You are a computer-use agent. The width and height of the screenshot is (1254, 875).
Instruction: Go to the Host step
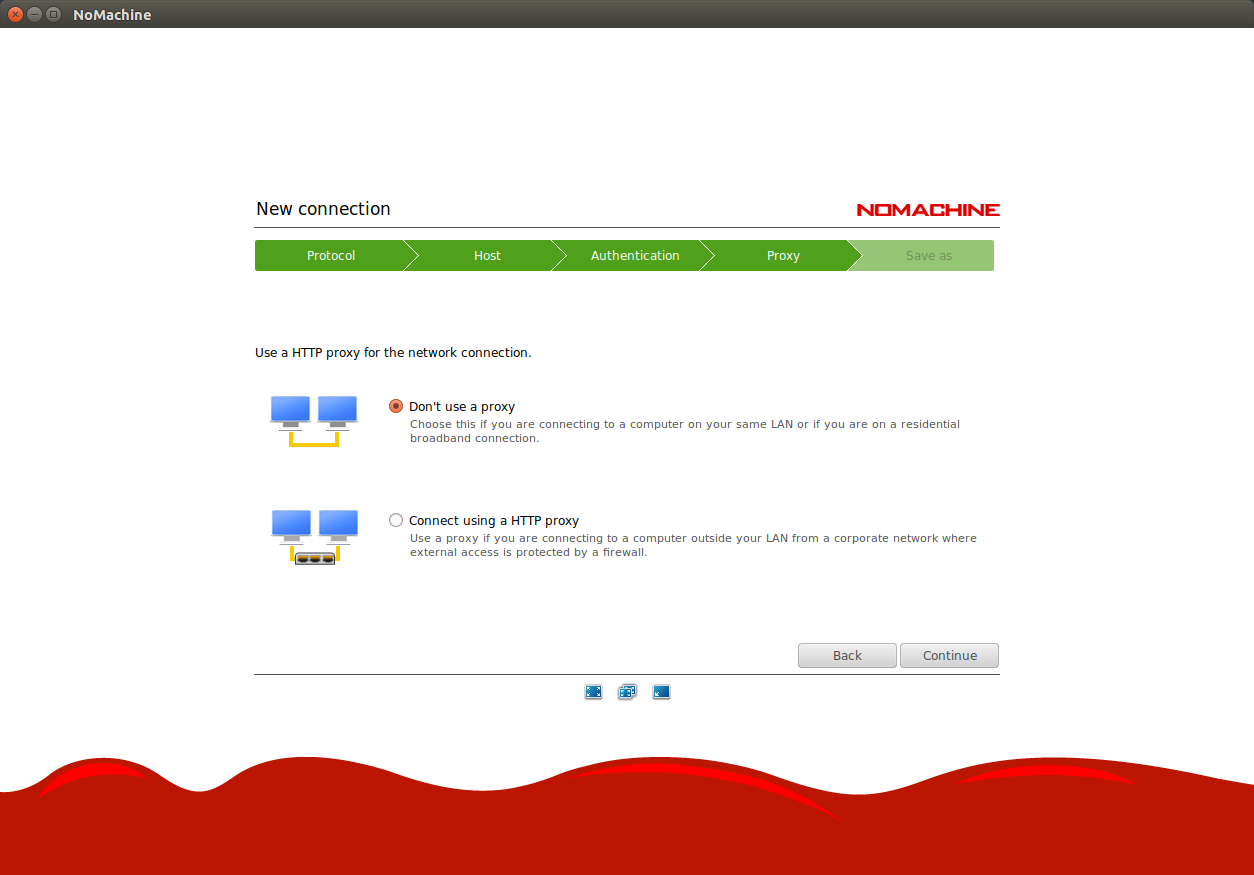pyautogui.click(x=487, y=256)
